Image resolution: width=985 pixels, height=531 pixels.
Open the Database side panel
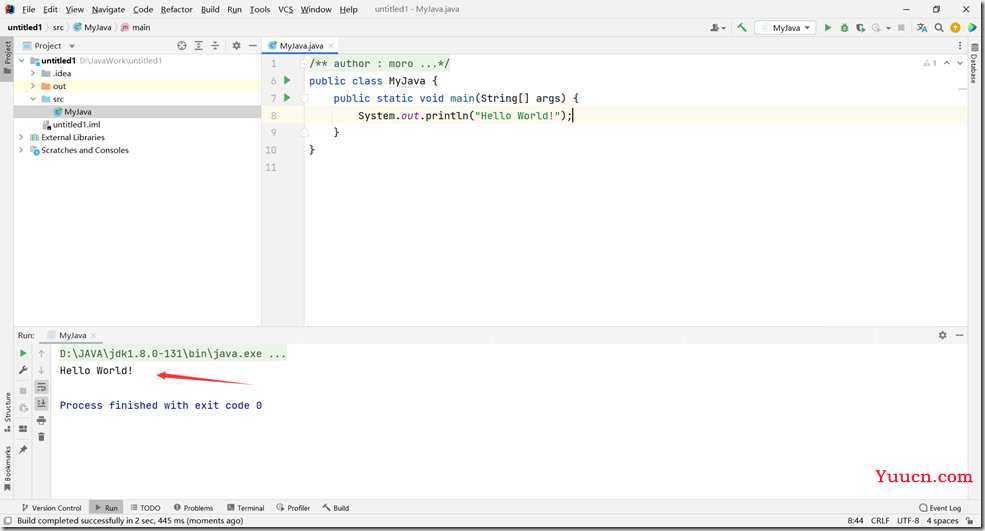point(974,63)
